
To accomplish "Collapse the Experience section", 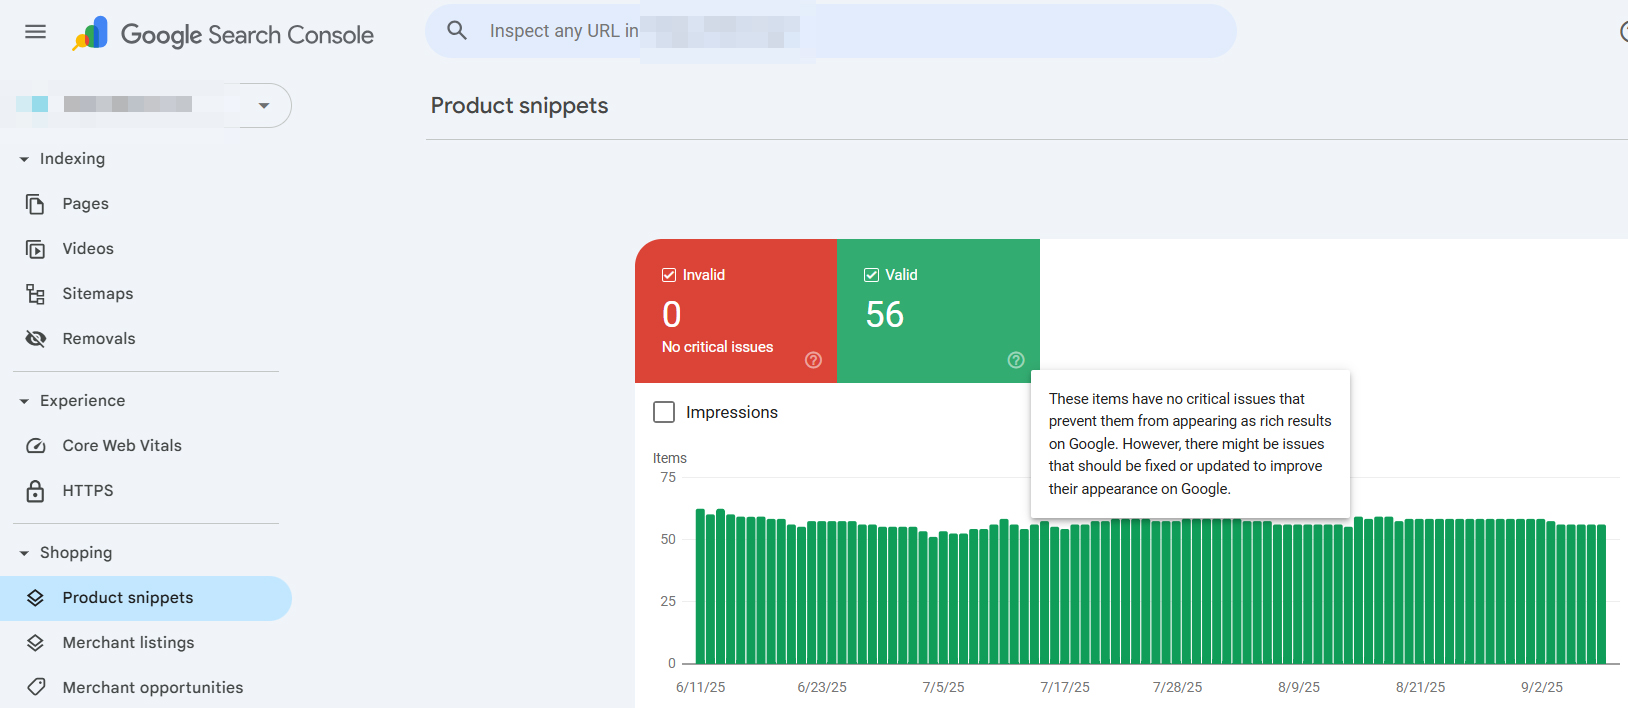I will pos(24,401).
